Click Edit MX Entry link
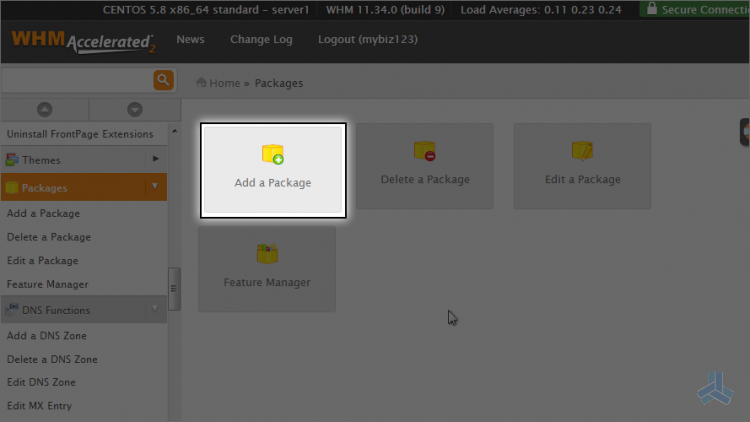Image resolution: width=750 pixels, height=422 pixels. click(39, 406)
